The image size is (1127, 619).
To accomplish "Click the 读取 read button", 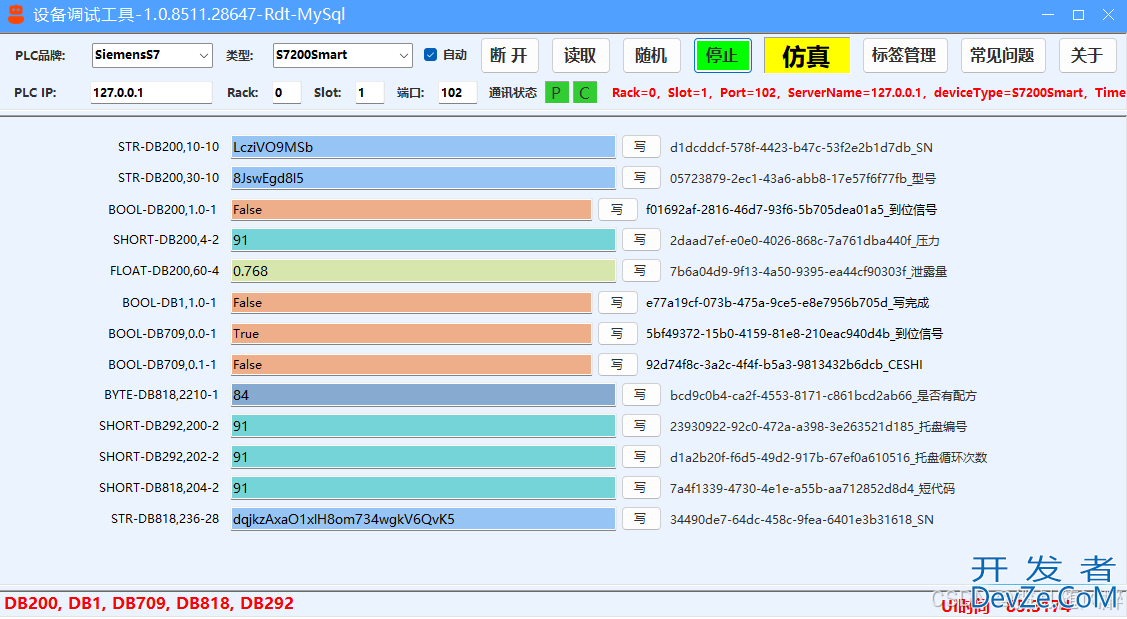I will [580, 55].
